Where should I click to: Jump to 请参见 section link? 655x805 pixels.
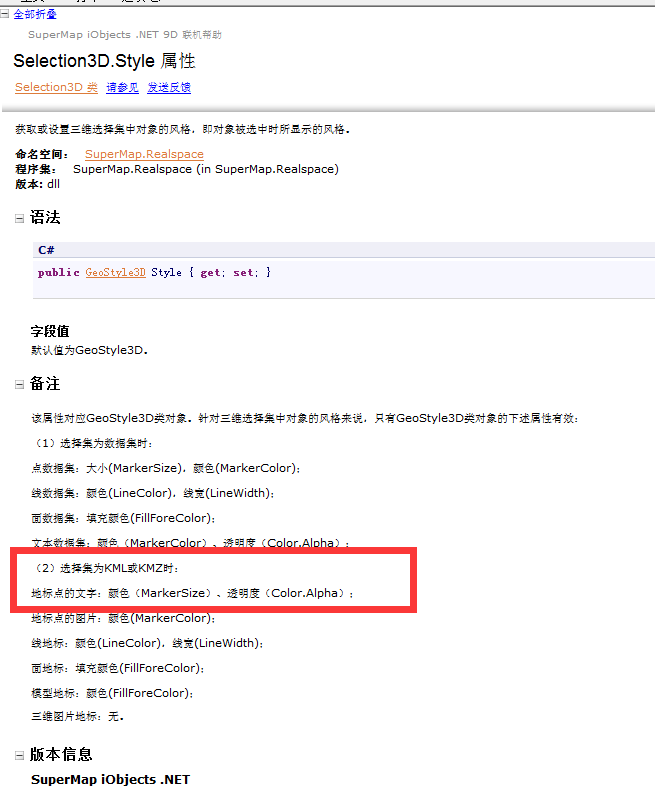pos(122,87)
